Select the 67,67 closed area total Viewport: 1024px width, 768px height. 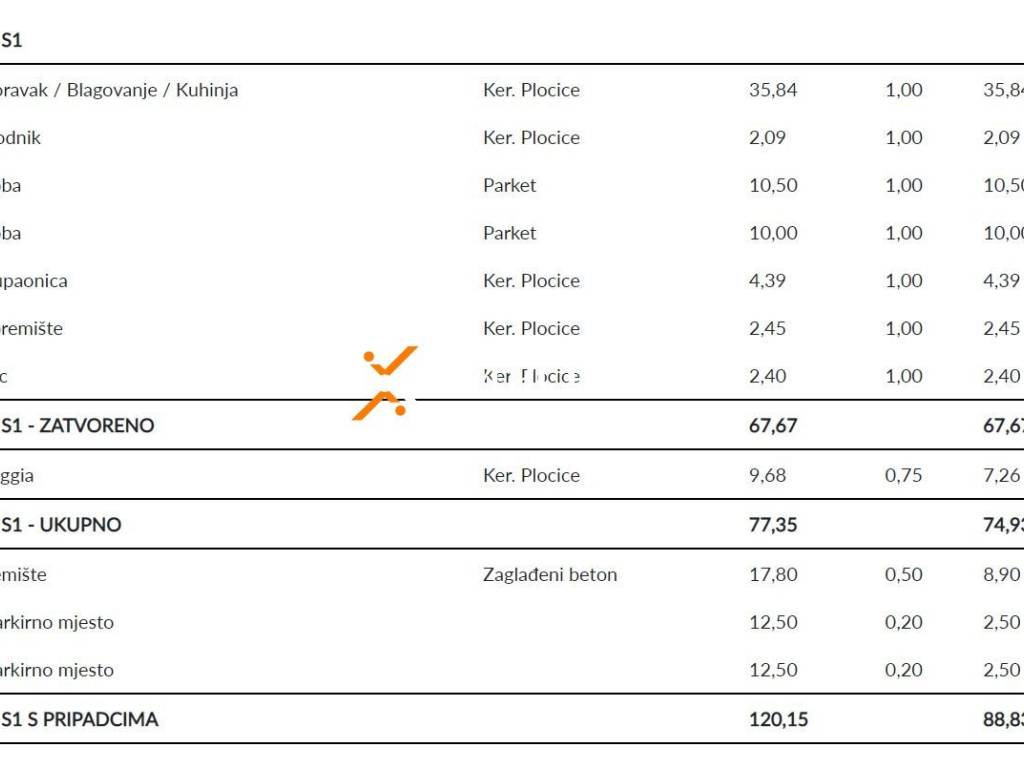pos(773,425)
